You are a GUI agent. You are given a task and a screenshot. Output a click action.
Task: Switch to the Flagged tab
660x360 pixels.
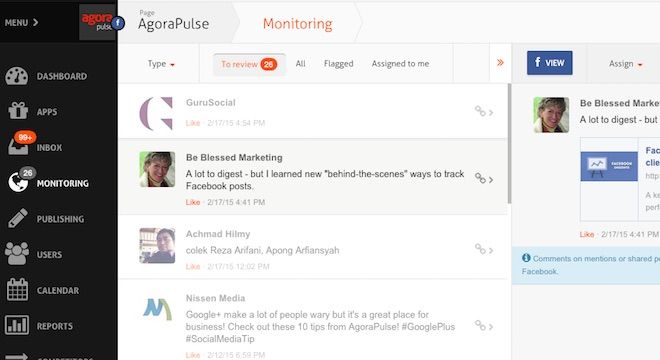[x=338, y=64]
